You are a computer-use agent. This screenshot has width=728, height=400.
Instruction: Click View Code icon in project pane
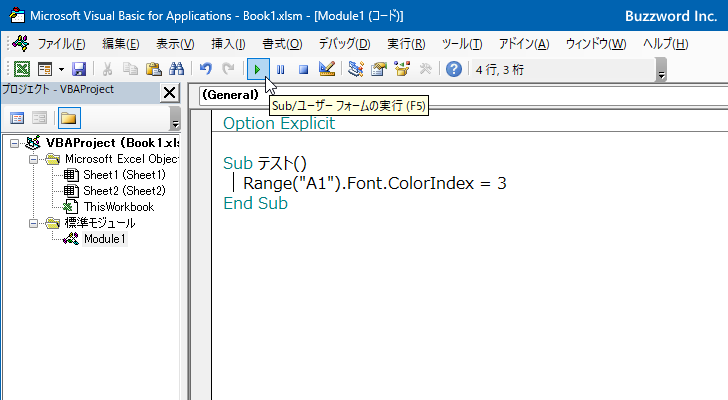(x=17, y=118)
